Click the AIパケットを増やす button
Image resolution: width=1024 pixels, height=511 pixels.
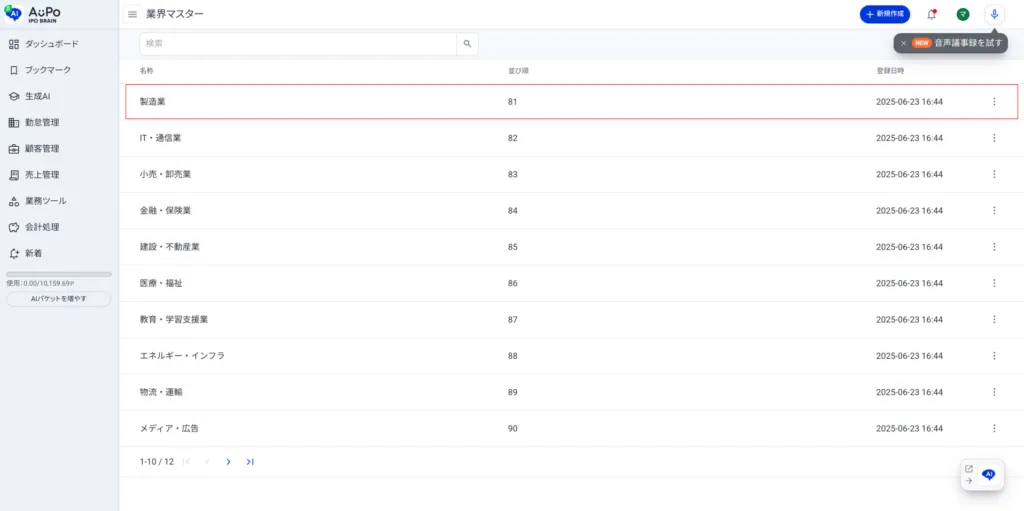(x=59, y=299)
